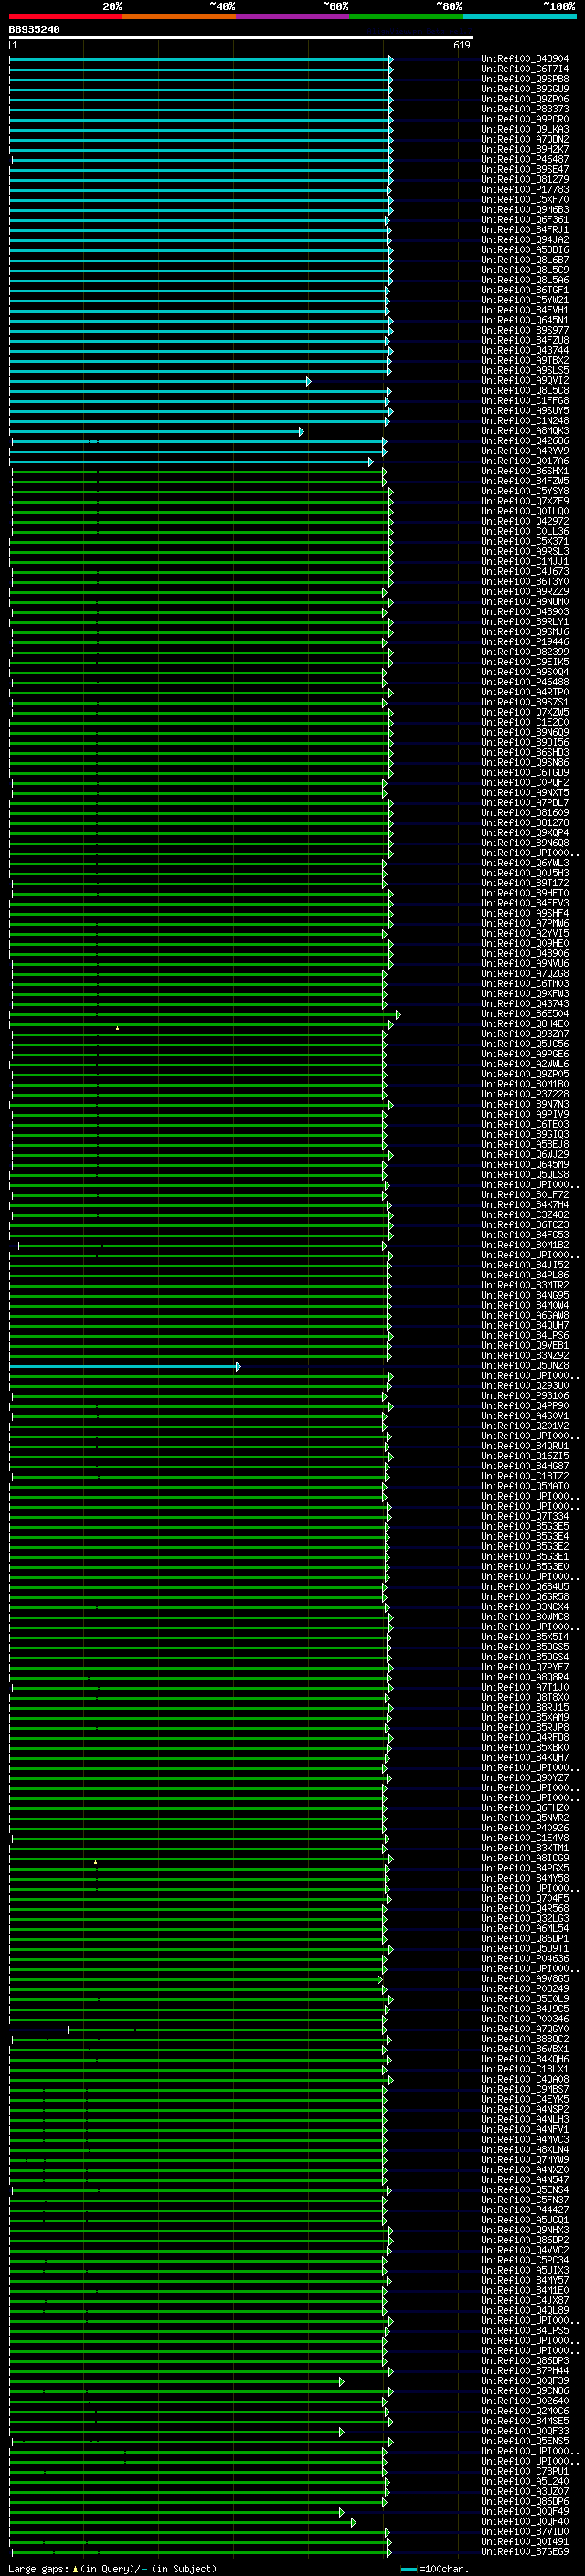
Task: Click hit label UniRef100_B4JI52
Action: click(525, 1265)
